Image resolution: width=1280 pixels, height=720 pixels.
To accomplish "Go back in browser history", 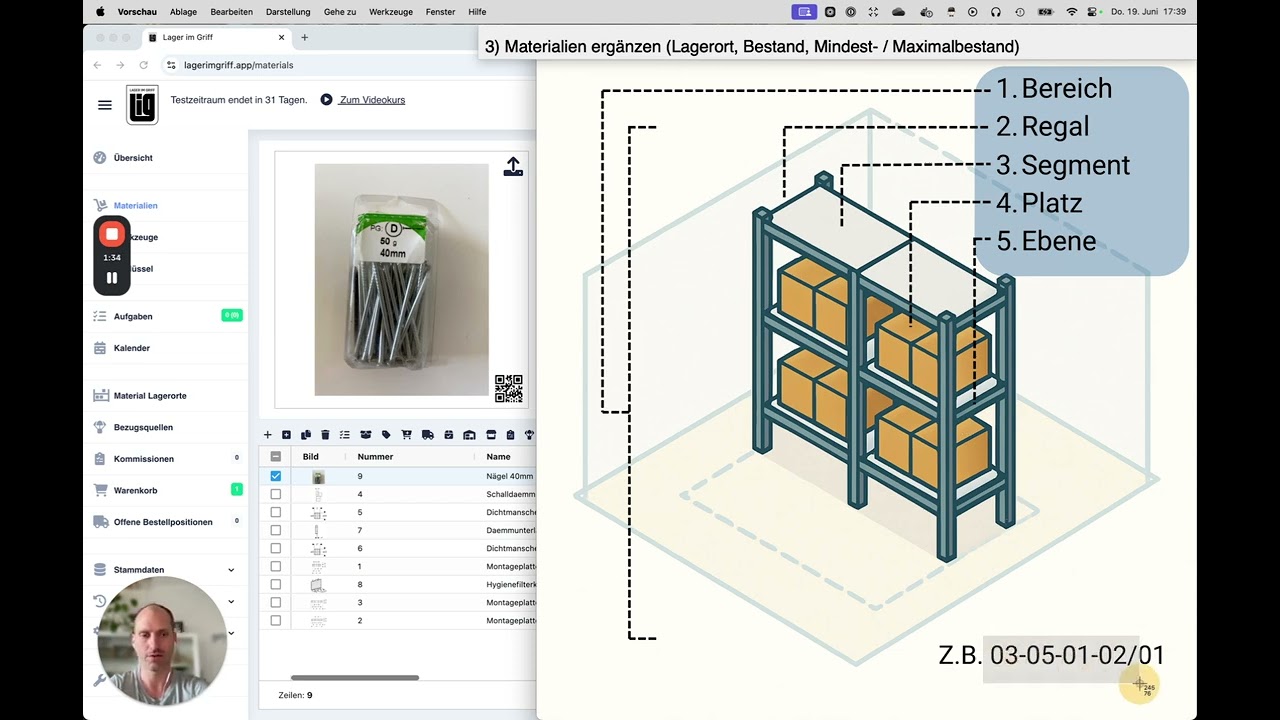I will point(97,65).
